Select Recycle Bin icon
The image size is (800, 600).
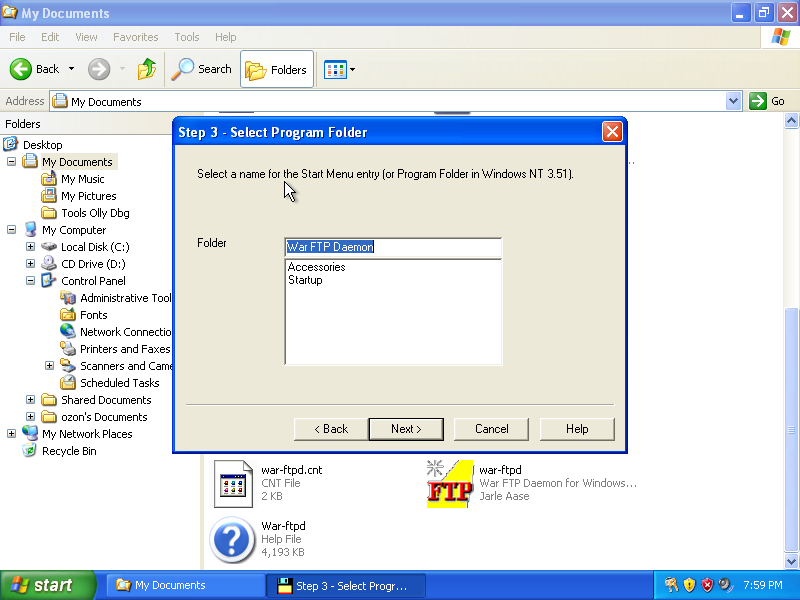(30, 451)
